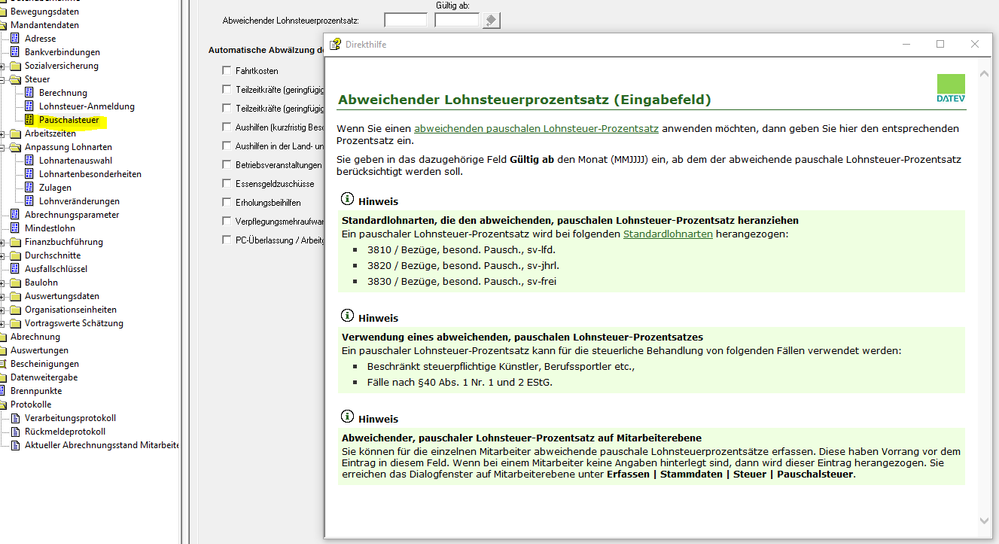Click the Adresse document icon in tree
The width and height of the screenshot is (999, 544).
click(x=15, y=38)
